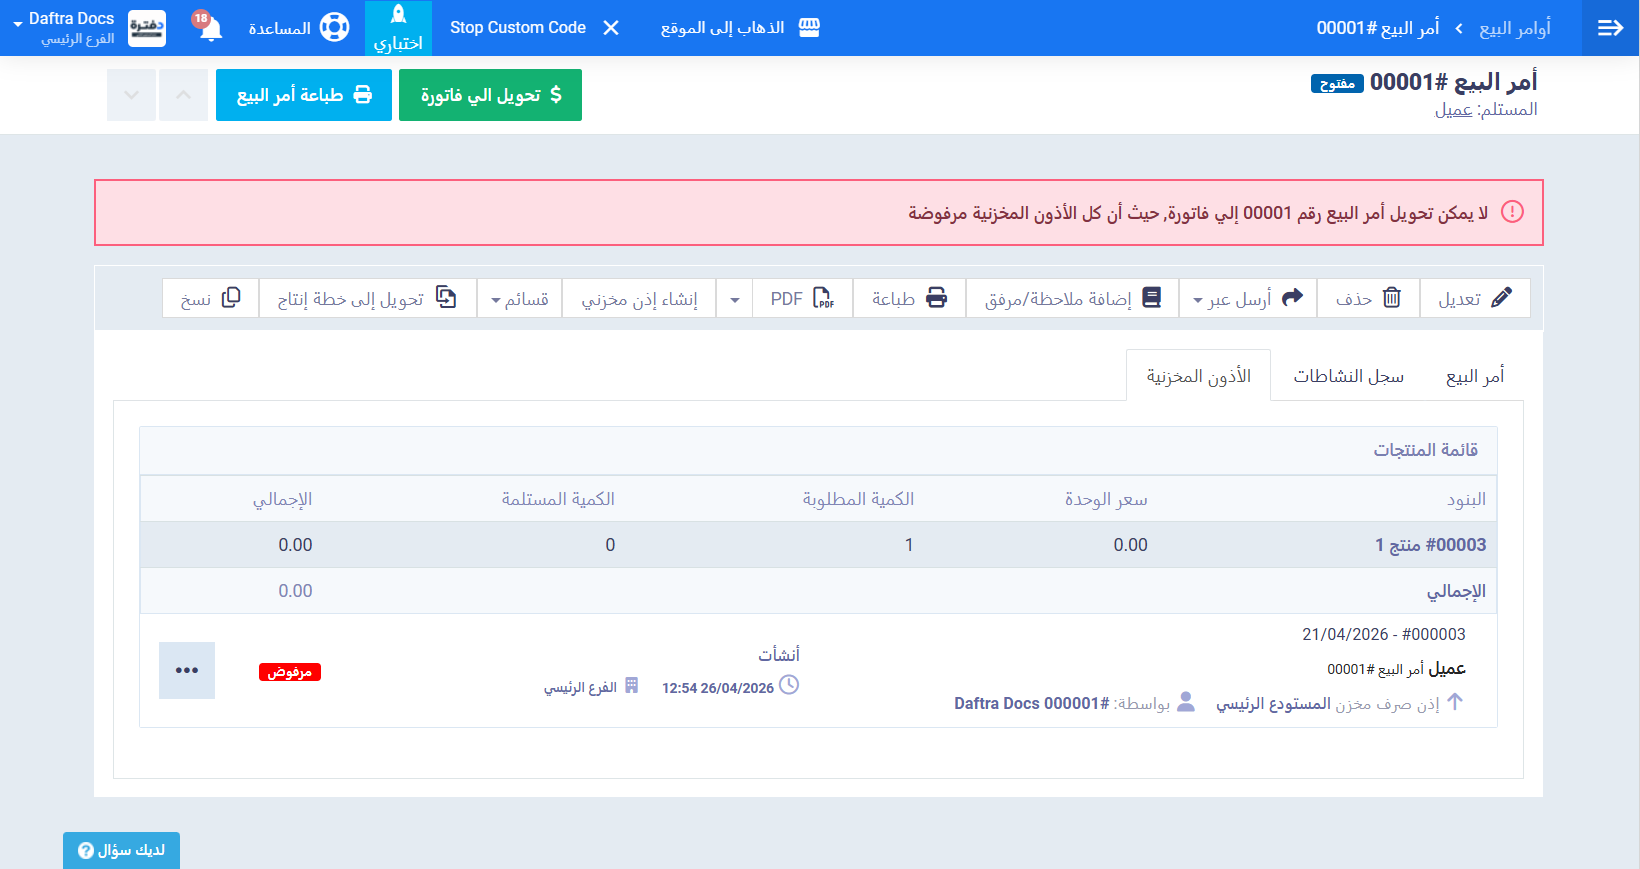Switch to the sales order tab
Image resolution: width=1640 pixels, height=869 pixels.
point(1474,376)
